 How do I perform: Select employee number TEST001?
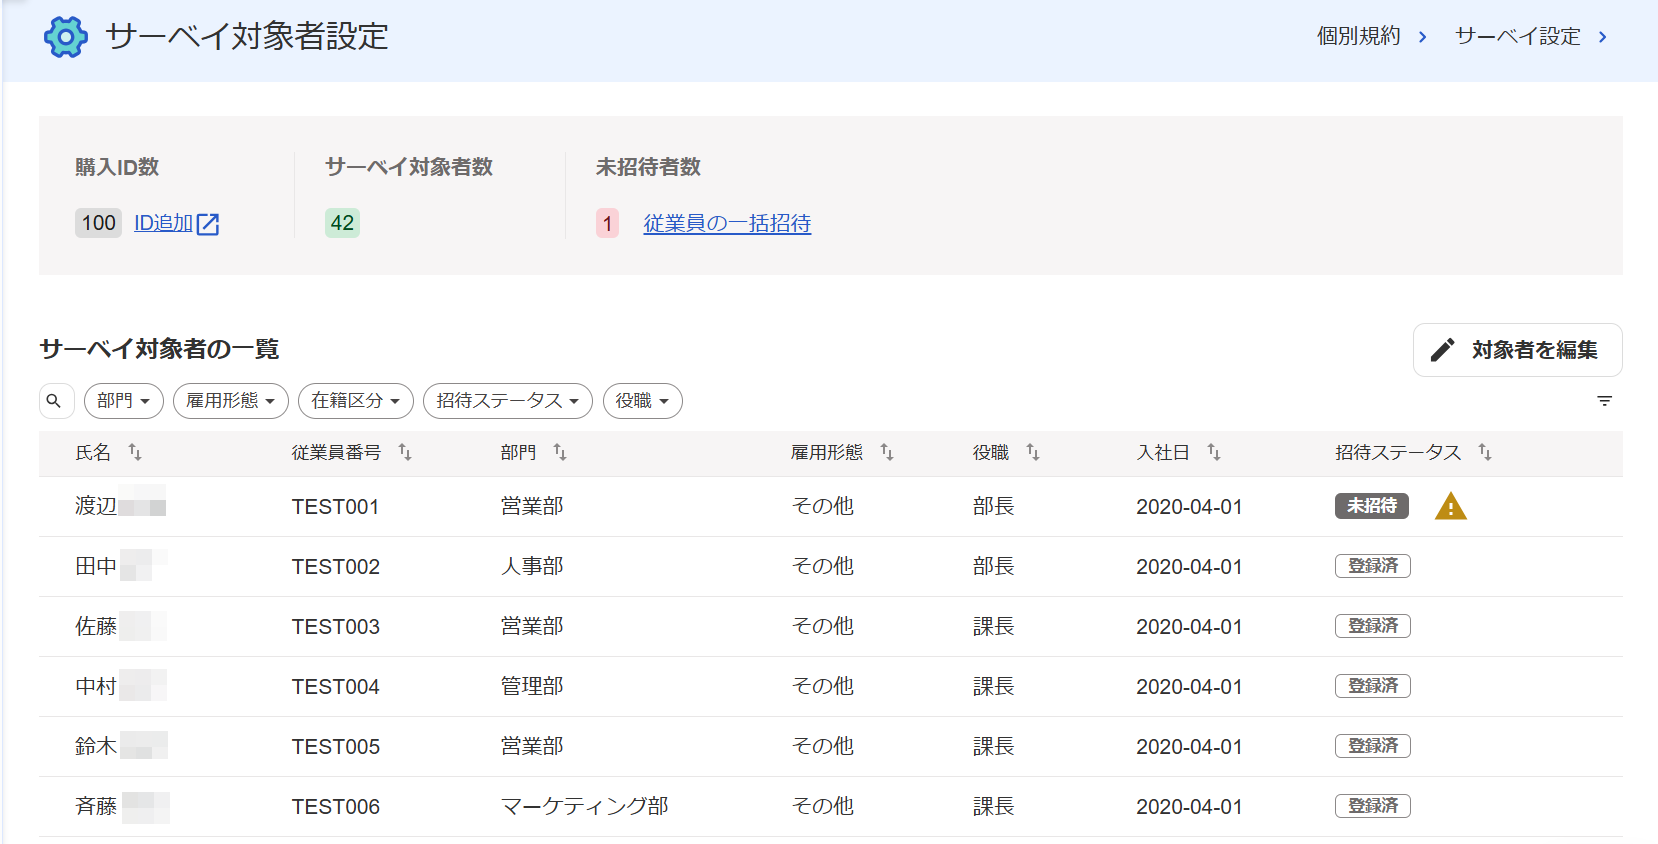pos(335,507)
